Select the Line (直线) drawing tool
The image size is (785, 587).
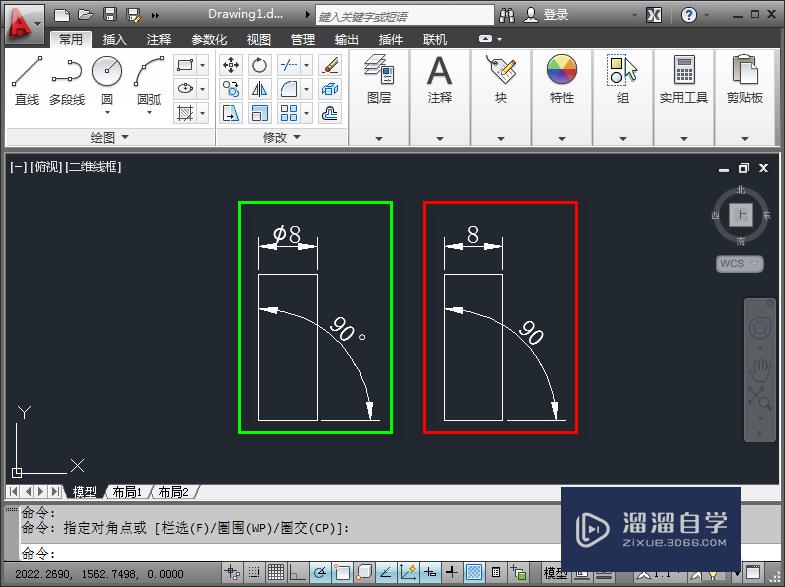27,80
